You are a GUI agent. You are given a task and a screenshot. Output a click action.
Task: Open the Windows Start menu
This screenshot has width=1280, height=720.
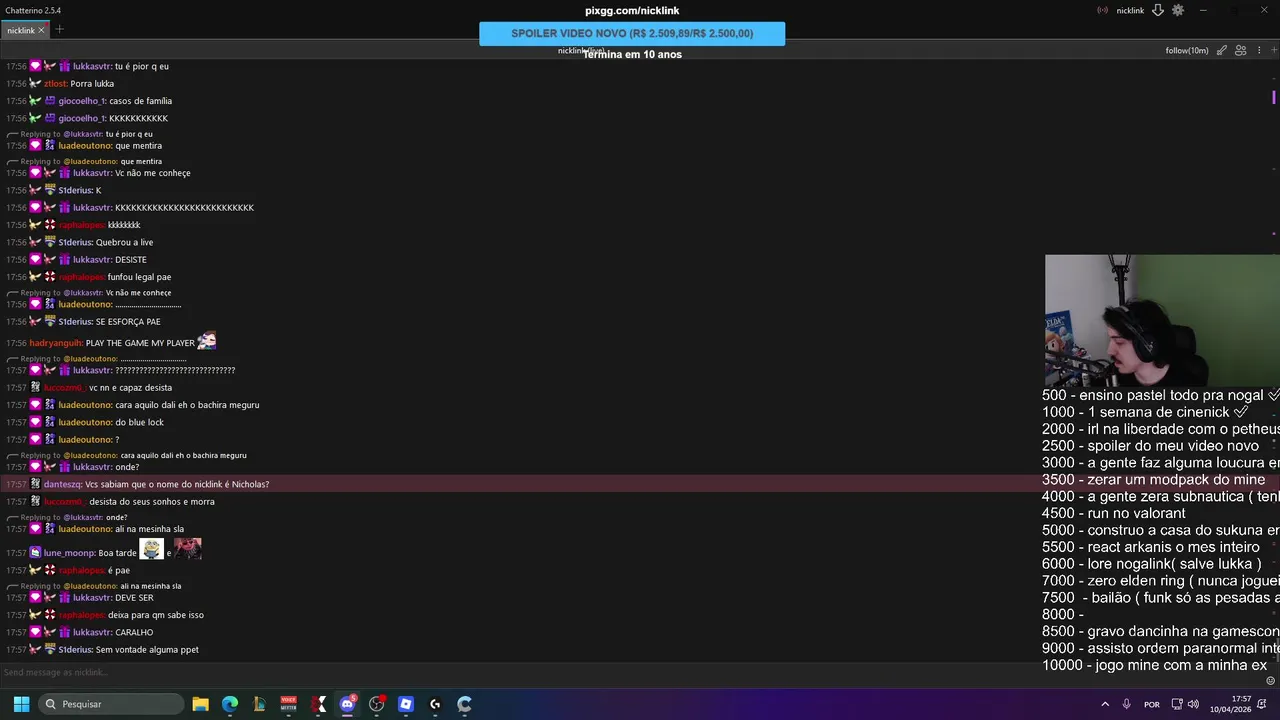pyautogui.click(x=21, y=704)
